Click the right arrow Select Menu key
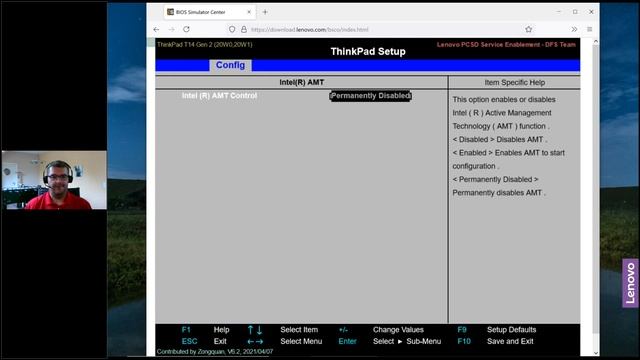 point(259,342)
